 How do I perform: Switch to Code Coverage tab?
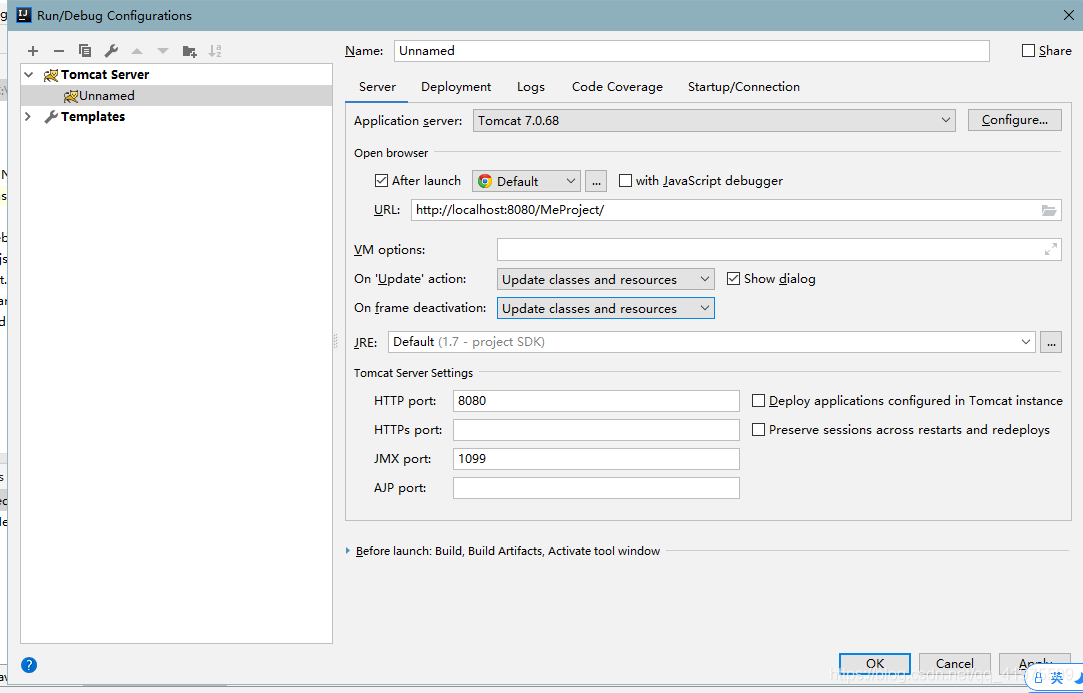pos(617,87)
